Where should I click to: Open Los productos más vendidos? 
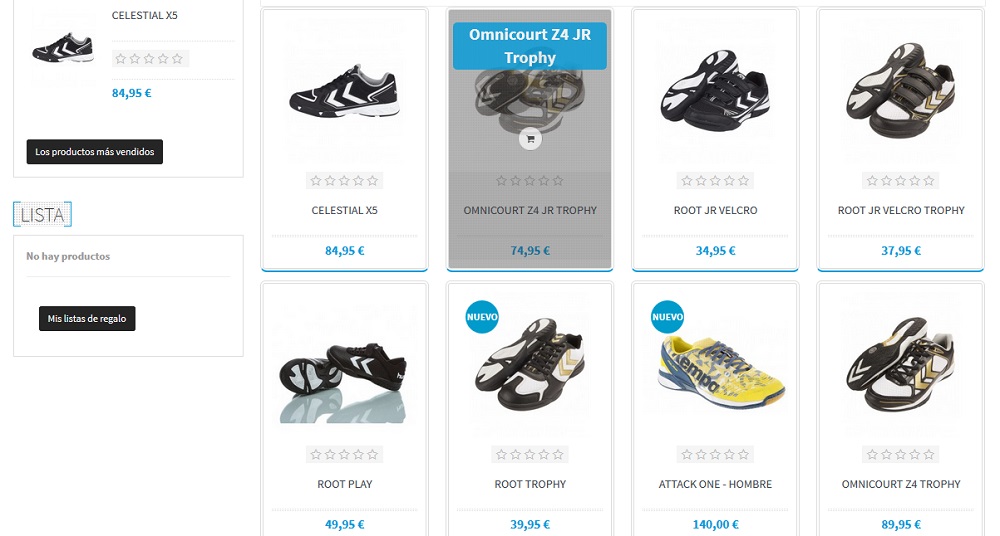click(x=94, y=152)
